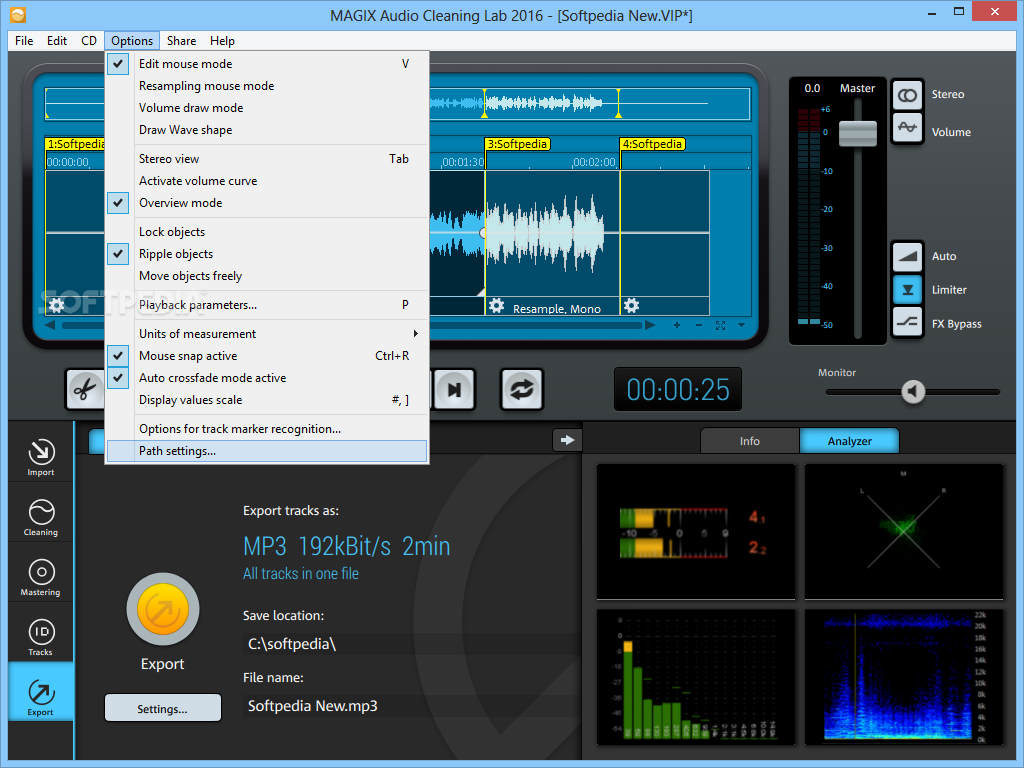Screen dimensions: 1024x768
Task: Open the Edit menu
Action: [57, 40]
